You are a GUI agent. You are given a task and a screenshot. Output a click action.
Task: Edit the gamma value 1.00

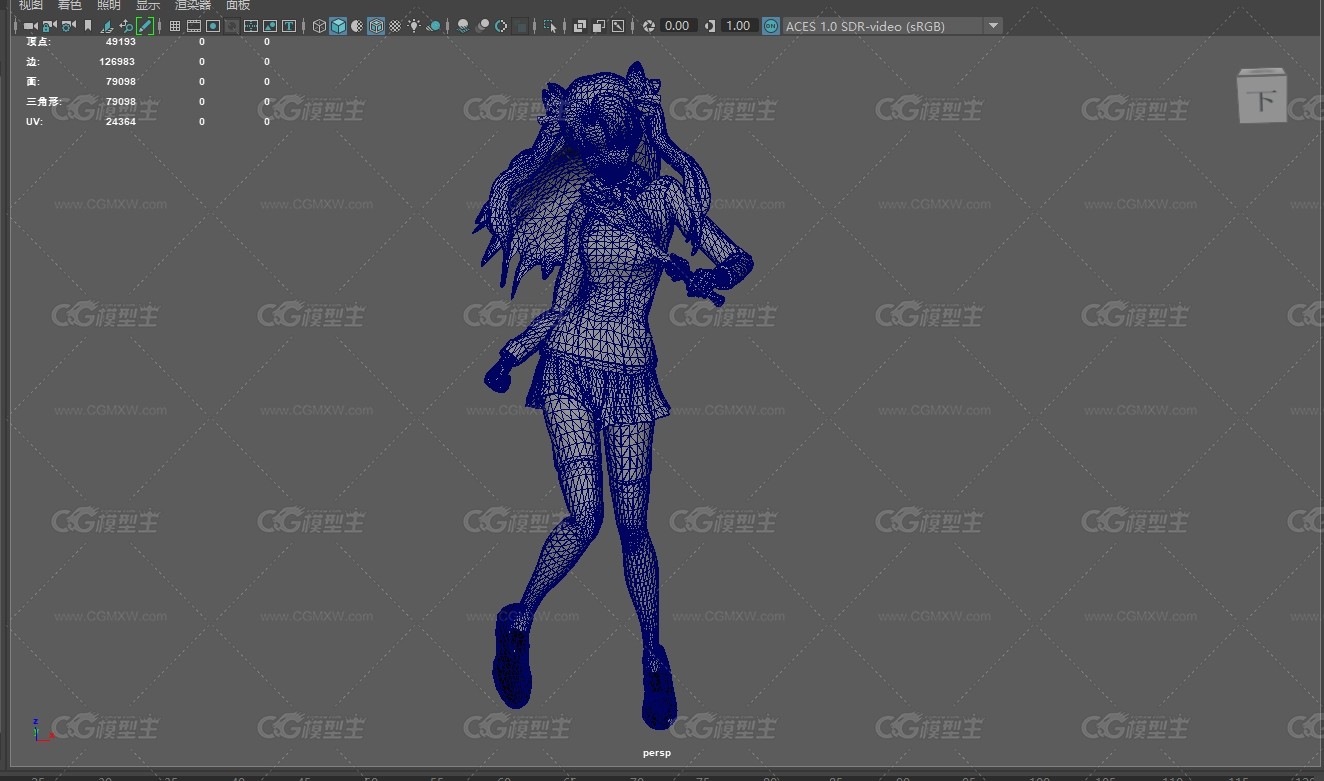[739, 26]
